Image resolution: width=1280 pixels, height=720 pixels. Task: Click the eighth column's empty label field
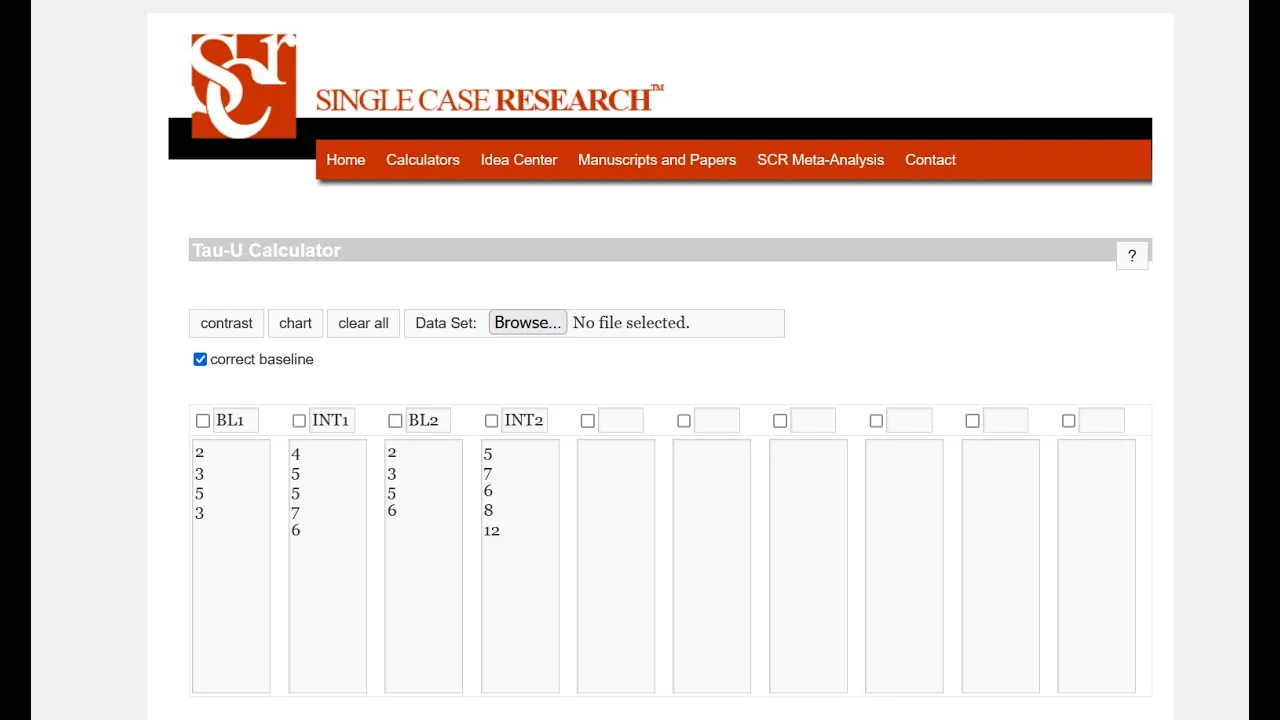point(909,420)
